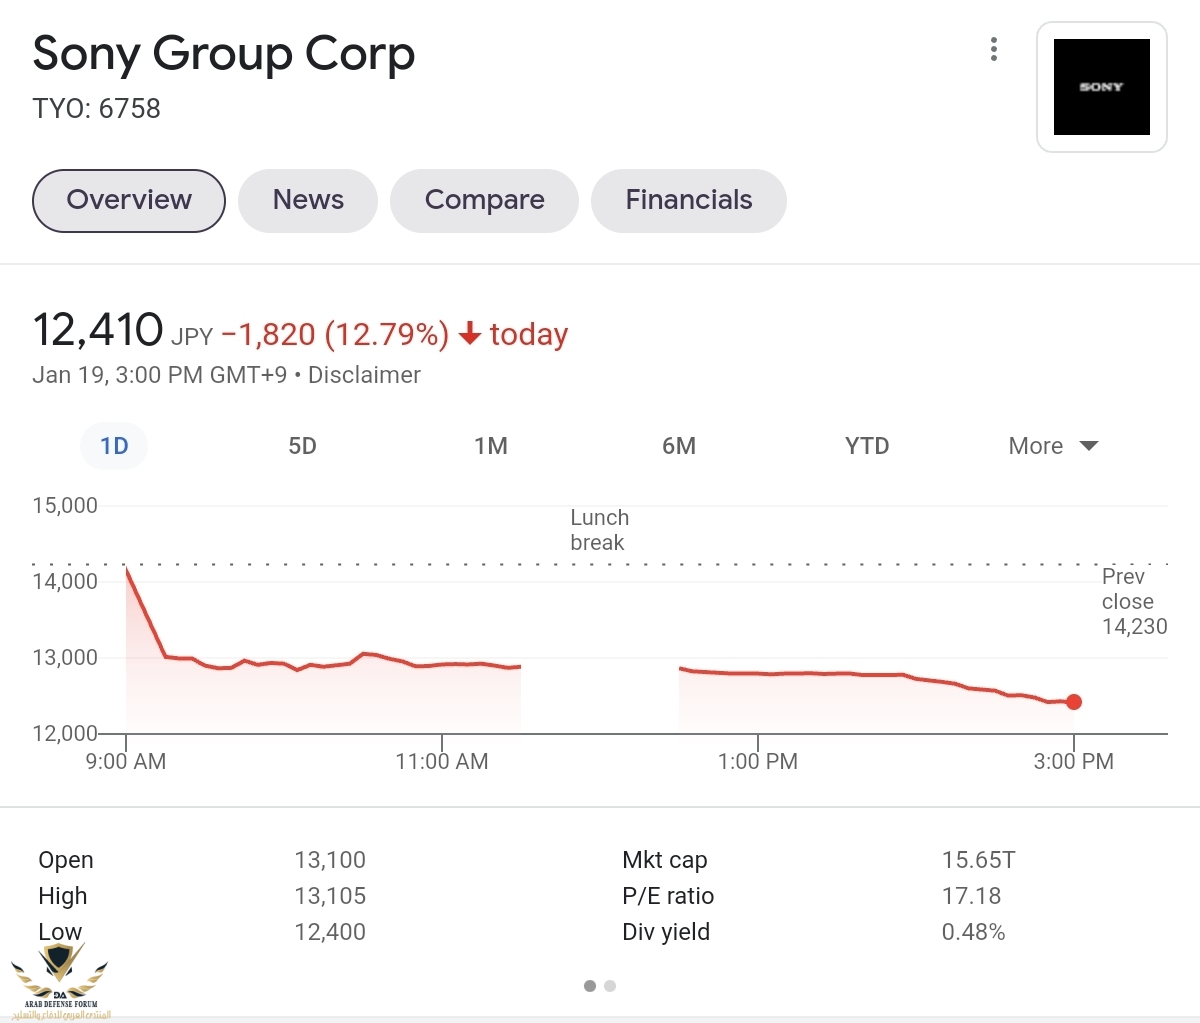Click the Sony Group Corp title
1200x1023 pixels.
pyautogui.click(x=224, y=55)
